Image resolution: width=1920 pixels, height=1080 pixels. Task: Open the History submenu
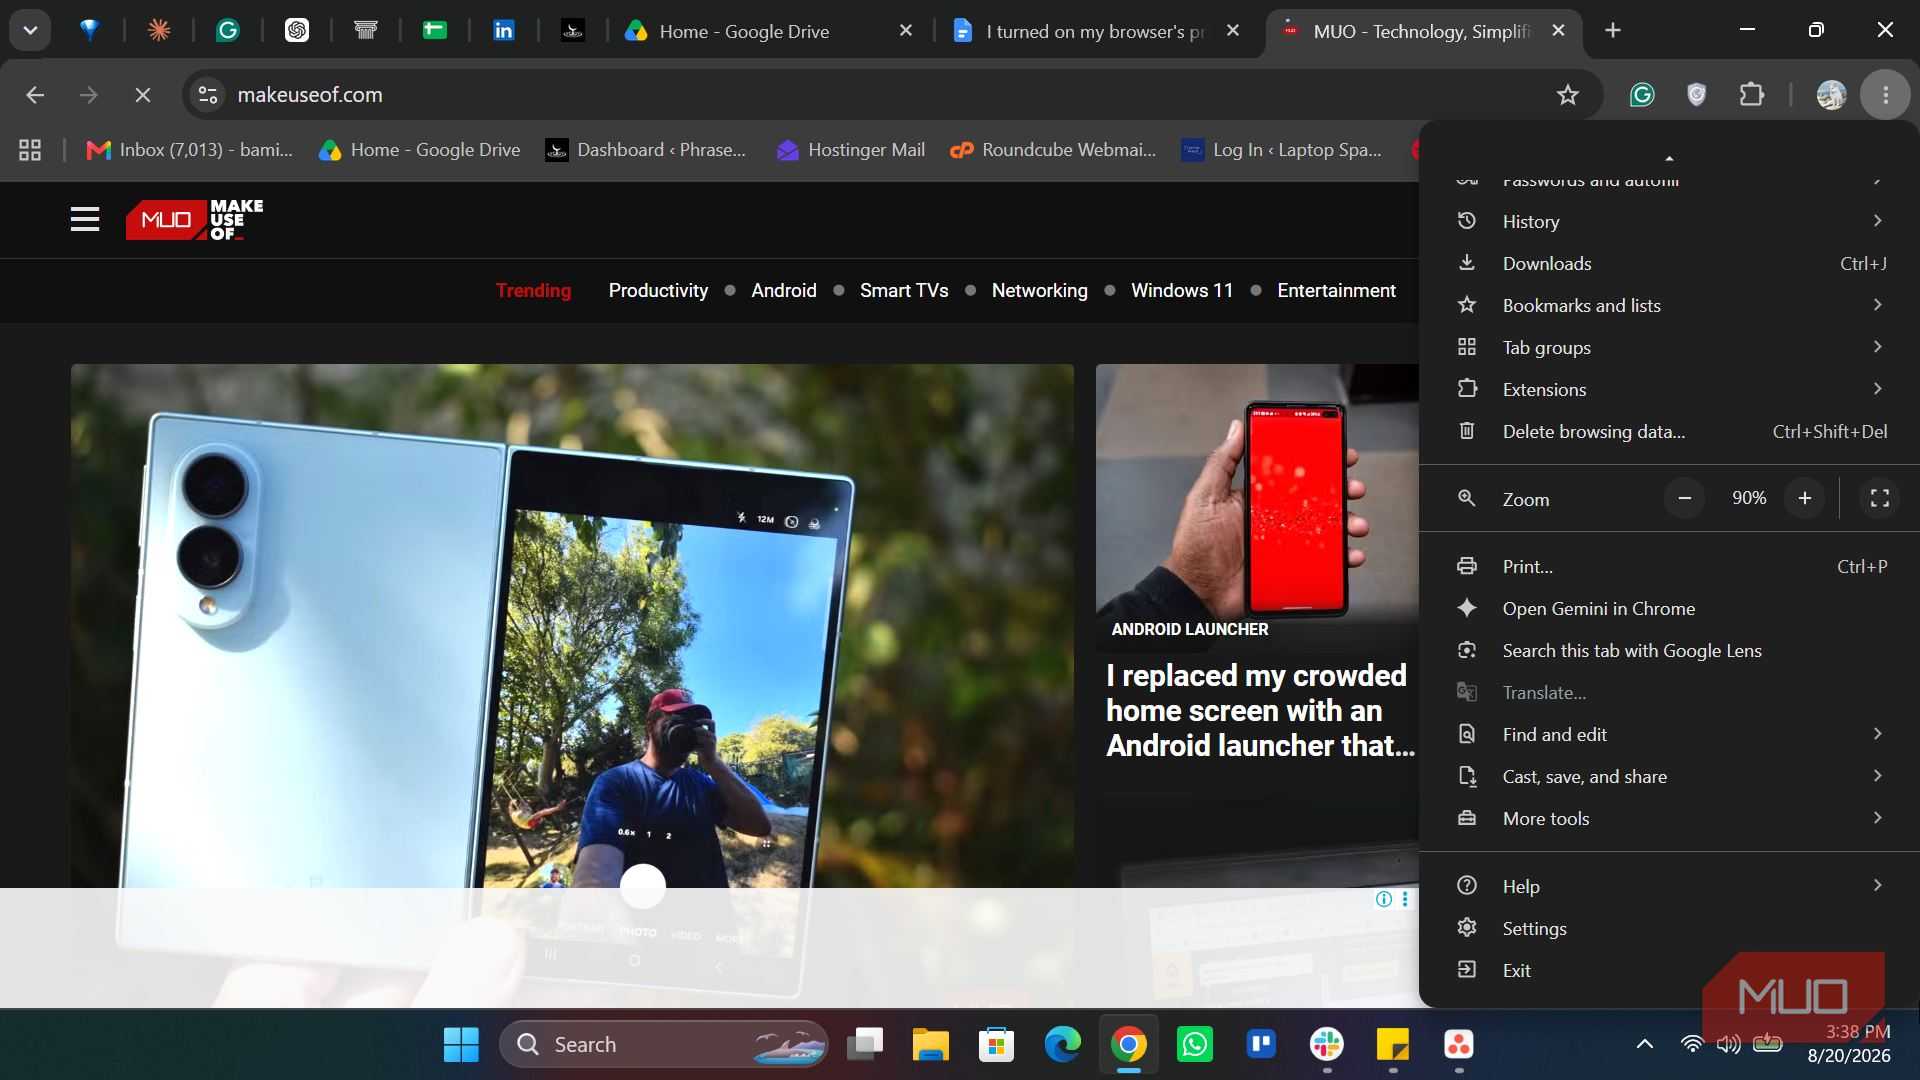coord(1669,221)
